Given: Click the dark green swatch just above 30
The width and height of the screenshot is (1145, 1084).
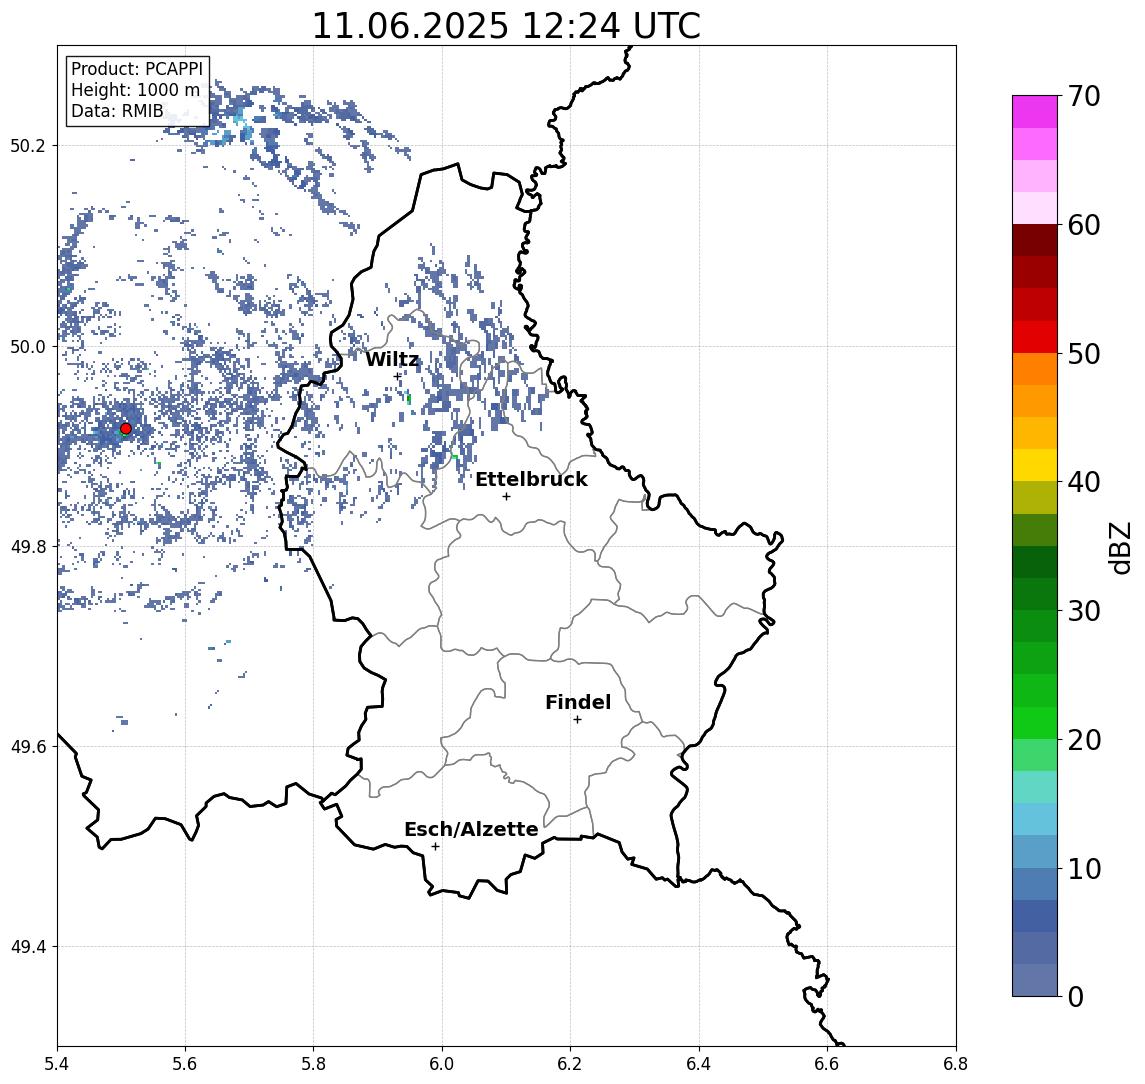Looking at the screenshot, I should pyautogui.click(x=1035, y=594).
